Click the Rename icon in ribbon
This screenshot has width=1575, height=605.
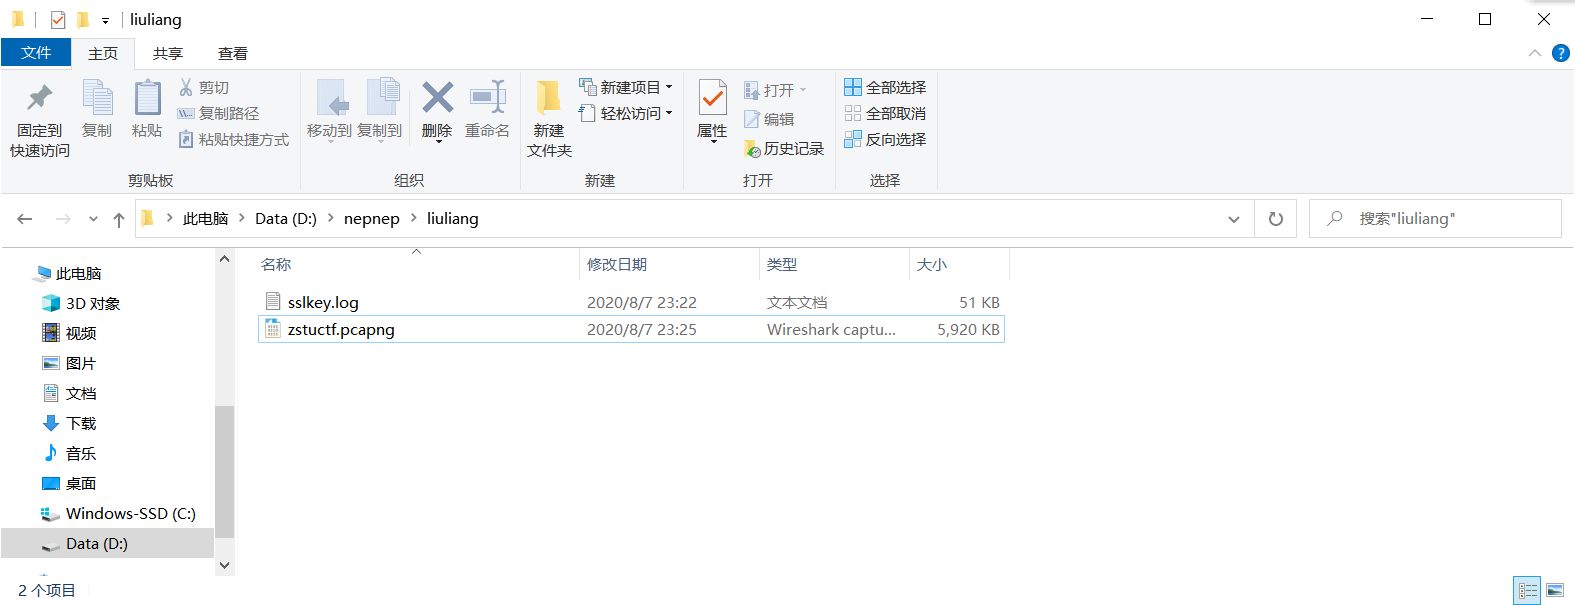pos(488,98)
